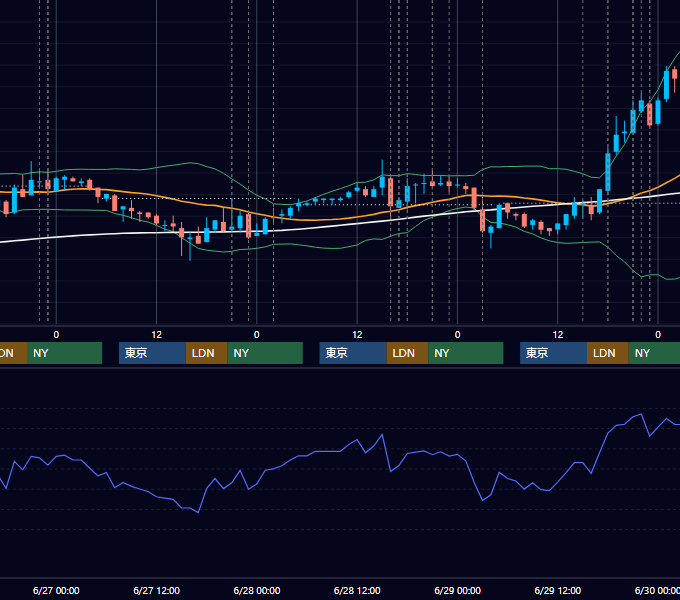Click the 6/27 00:00 date label
Screen dimensions: 680x600
[x=56, y=590]
